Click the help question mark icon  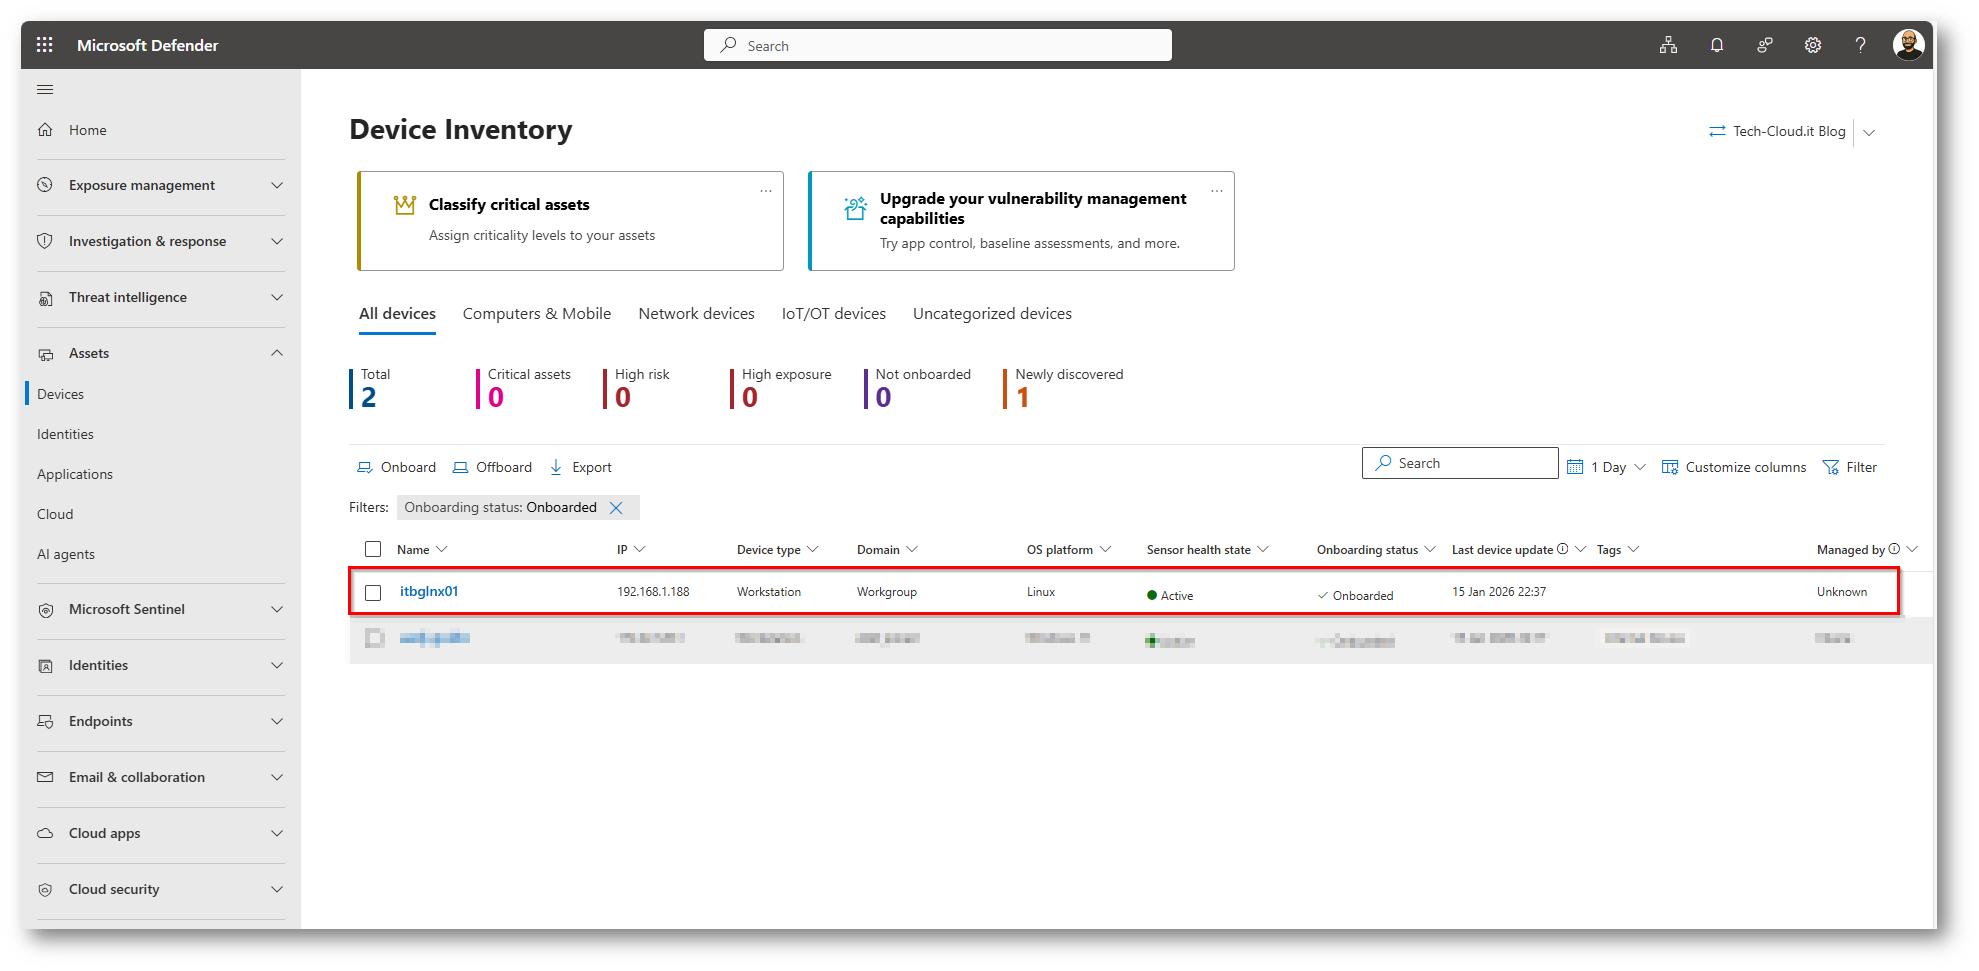point(1860,45)
